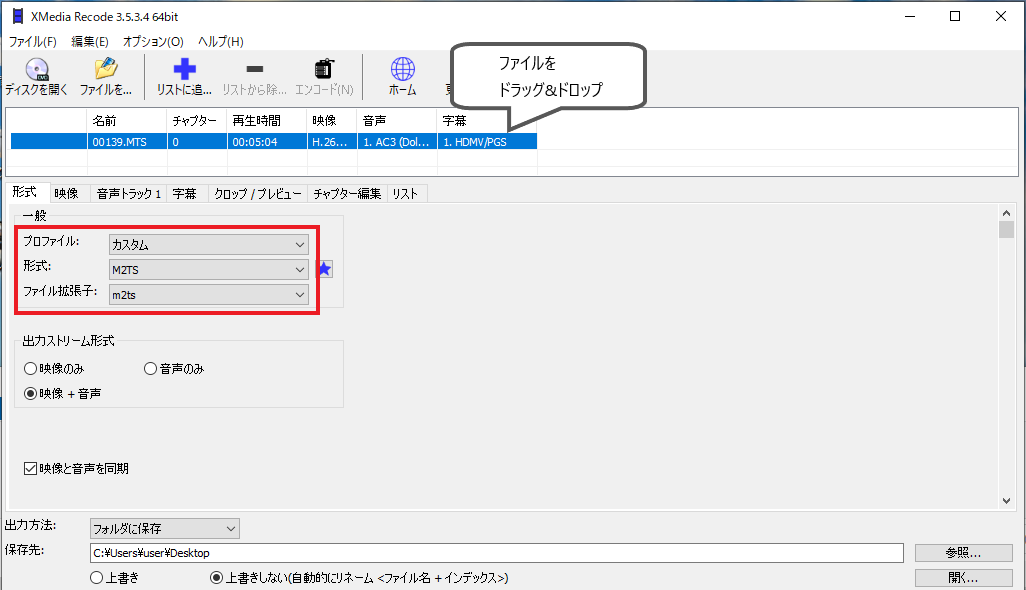Click the リストから除去 minus icon
The height and width of the screenshot is (590, 1026).
(255, 77)
